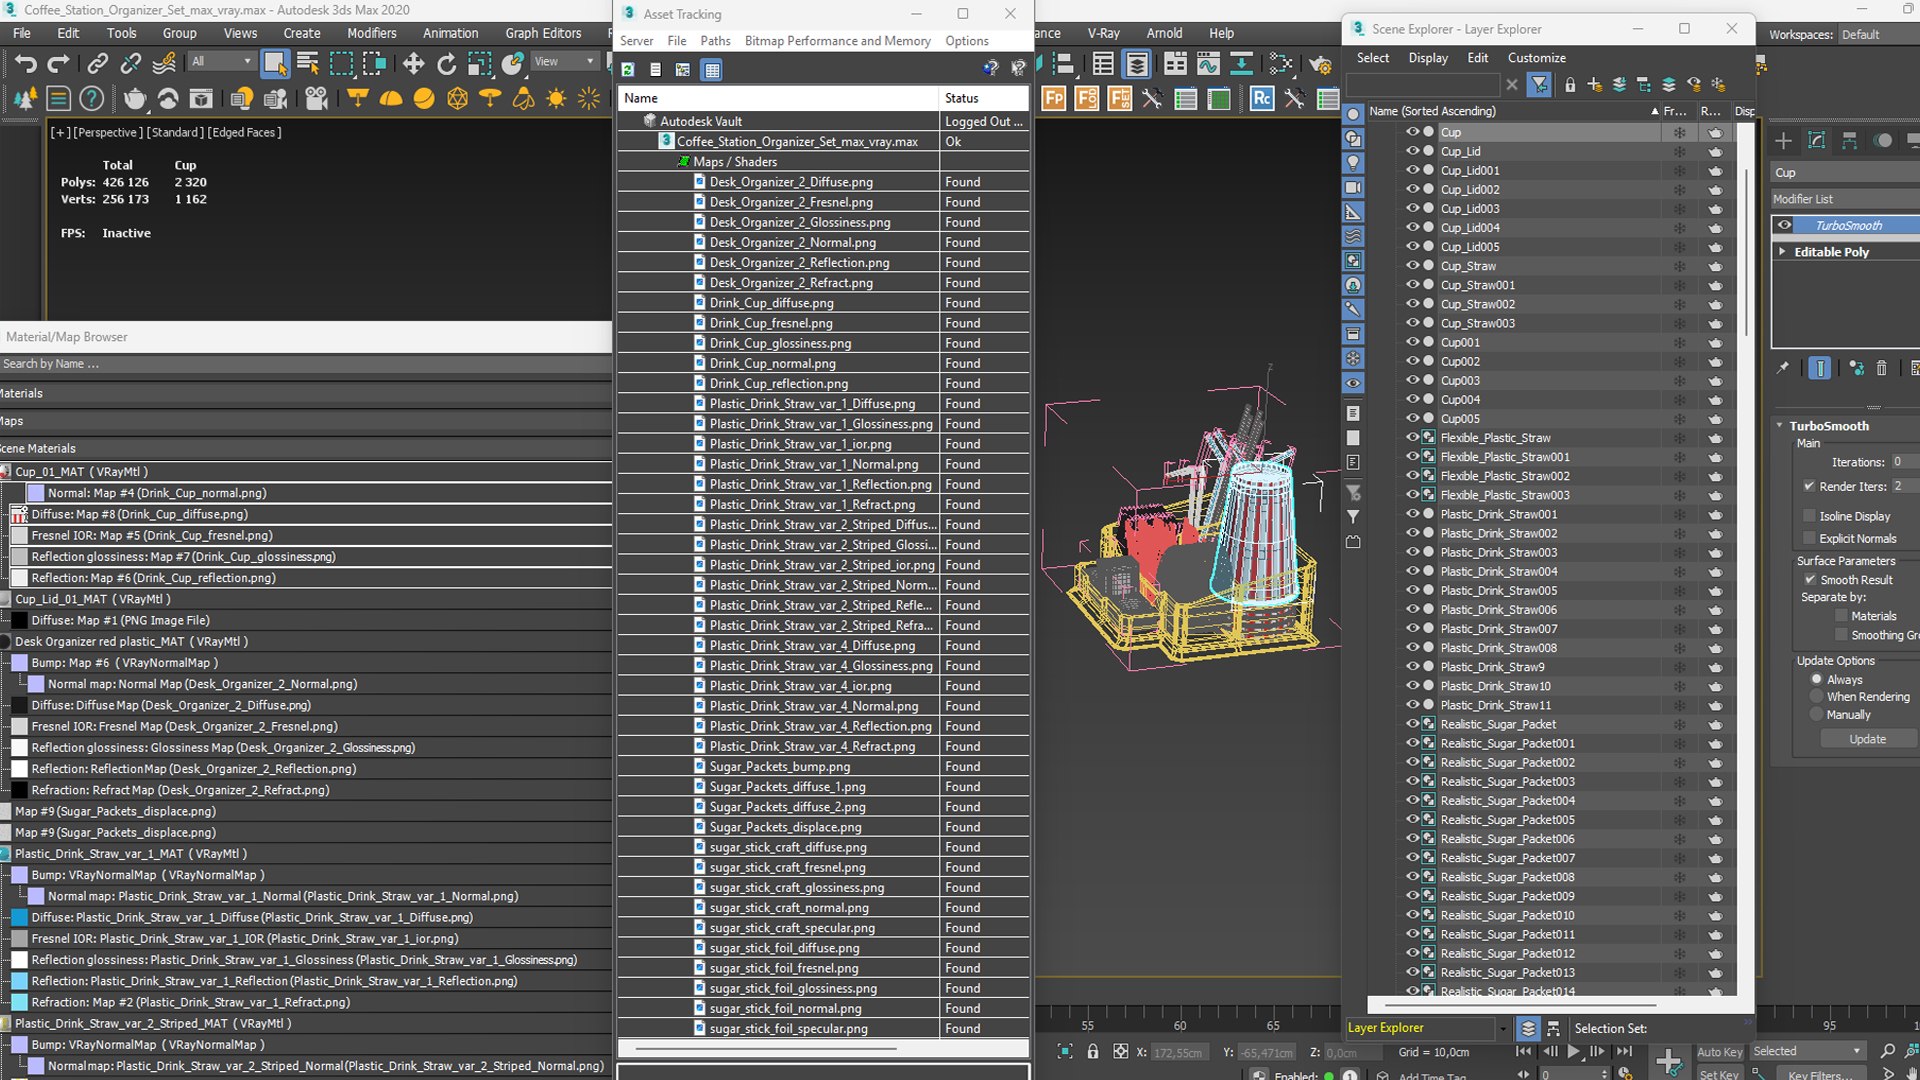Open the All selection filter dropdown
Screen dimensions: 1920x1080
[x=221, y=62]
